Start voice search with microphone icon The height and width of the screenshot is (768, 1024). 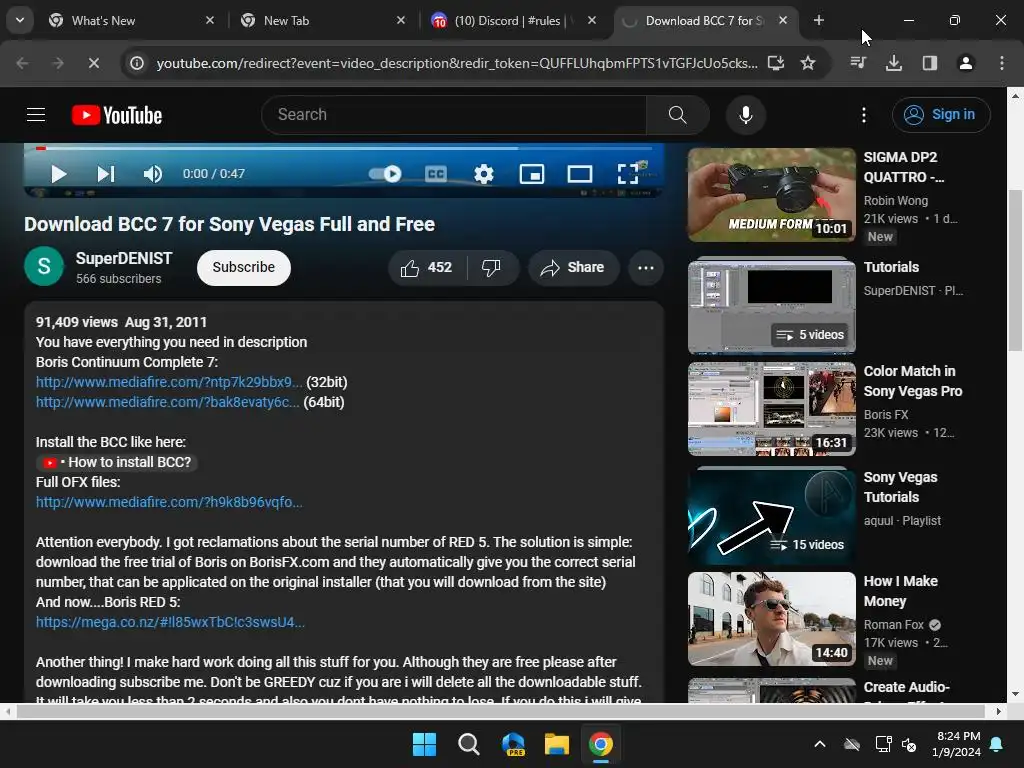[745, 115]
